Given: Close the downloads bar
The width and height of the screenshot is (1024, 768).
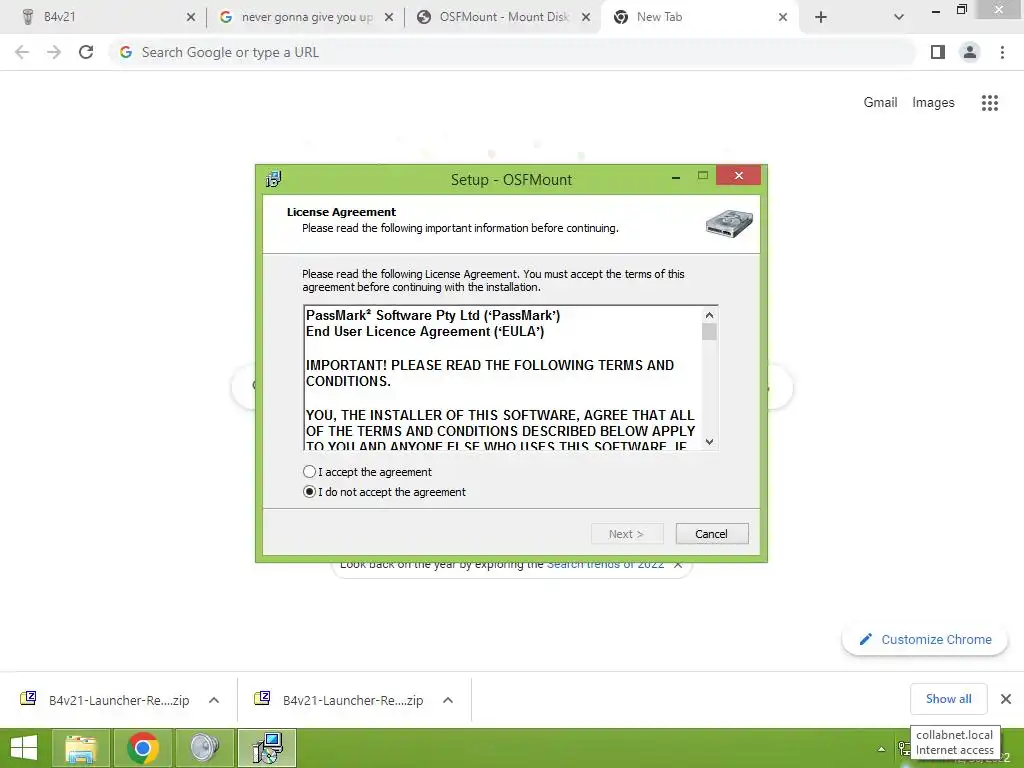Looking at the screenshot, I should (1006, 699).
